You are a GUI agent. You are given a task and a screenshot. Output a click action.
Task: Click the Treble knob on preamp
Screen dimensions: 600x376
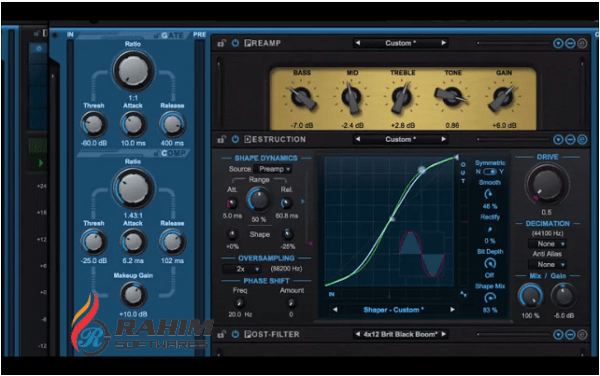tap(402, 97)
